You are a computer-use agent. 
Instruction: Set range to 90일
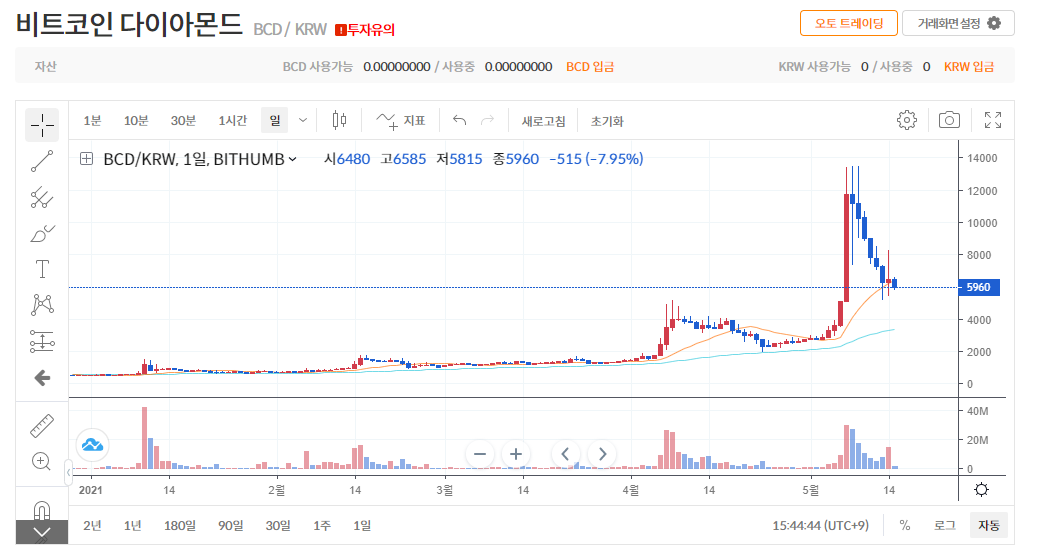tap(231, 526)
